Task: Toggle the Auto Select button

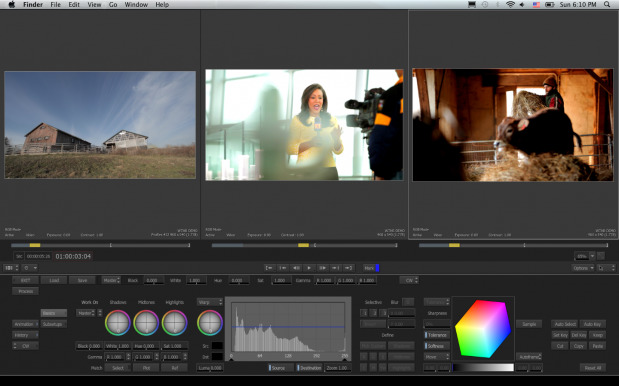Action: (x=565, y=324)
